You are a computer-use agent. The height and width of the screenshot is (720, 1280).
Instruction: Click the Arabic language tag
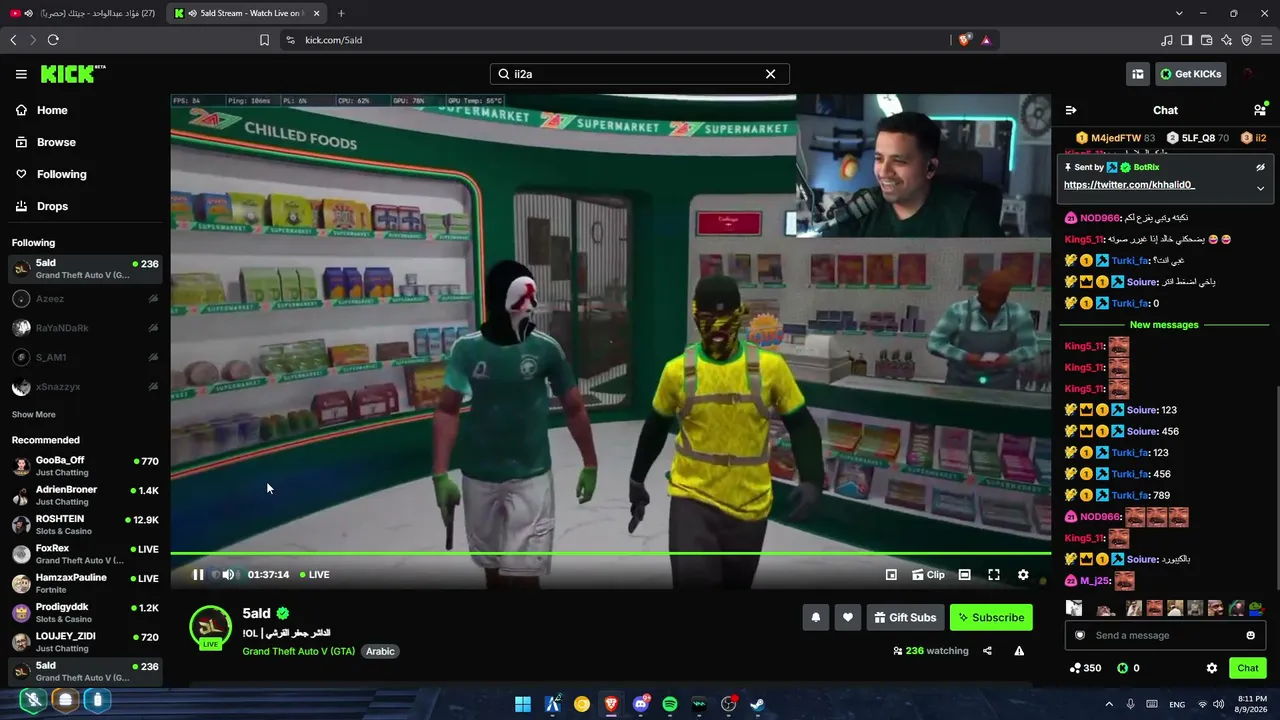pyautogui.click(x=380, y=651)
